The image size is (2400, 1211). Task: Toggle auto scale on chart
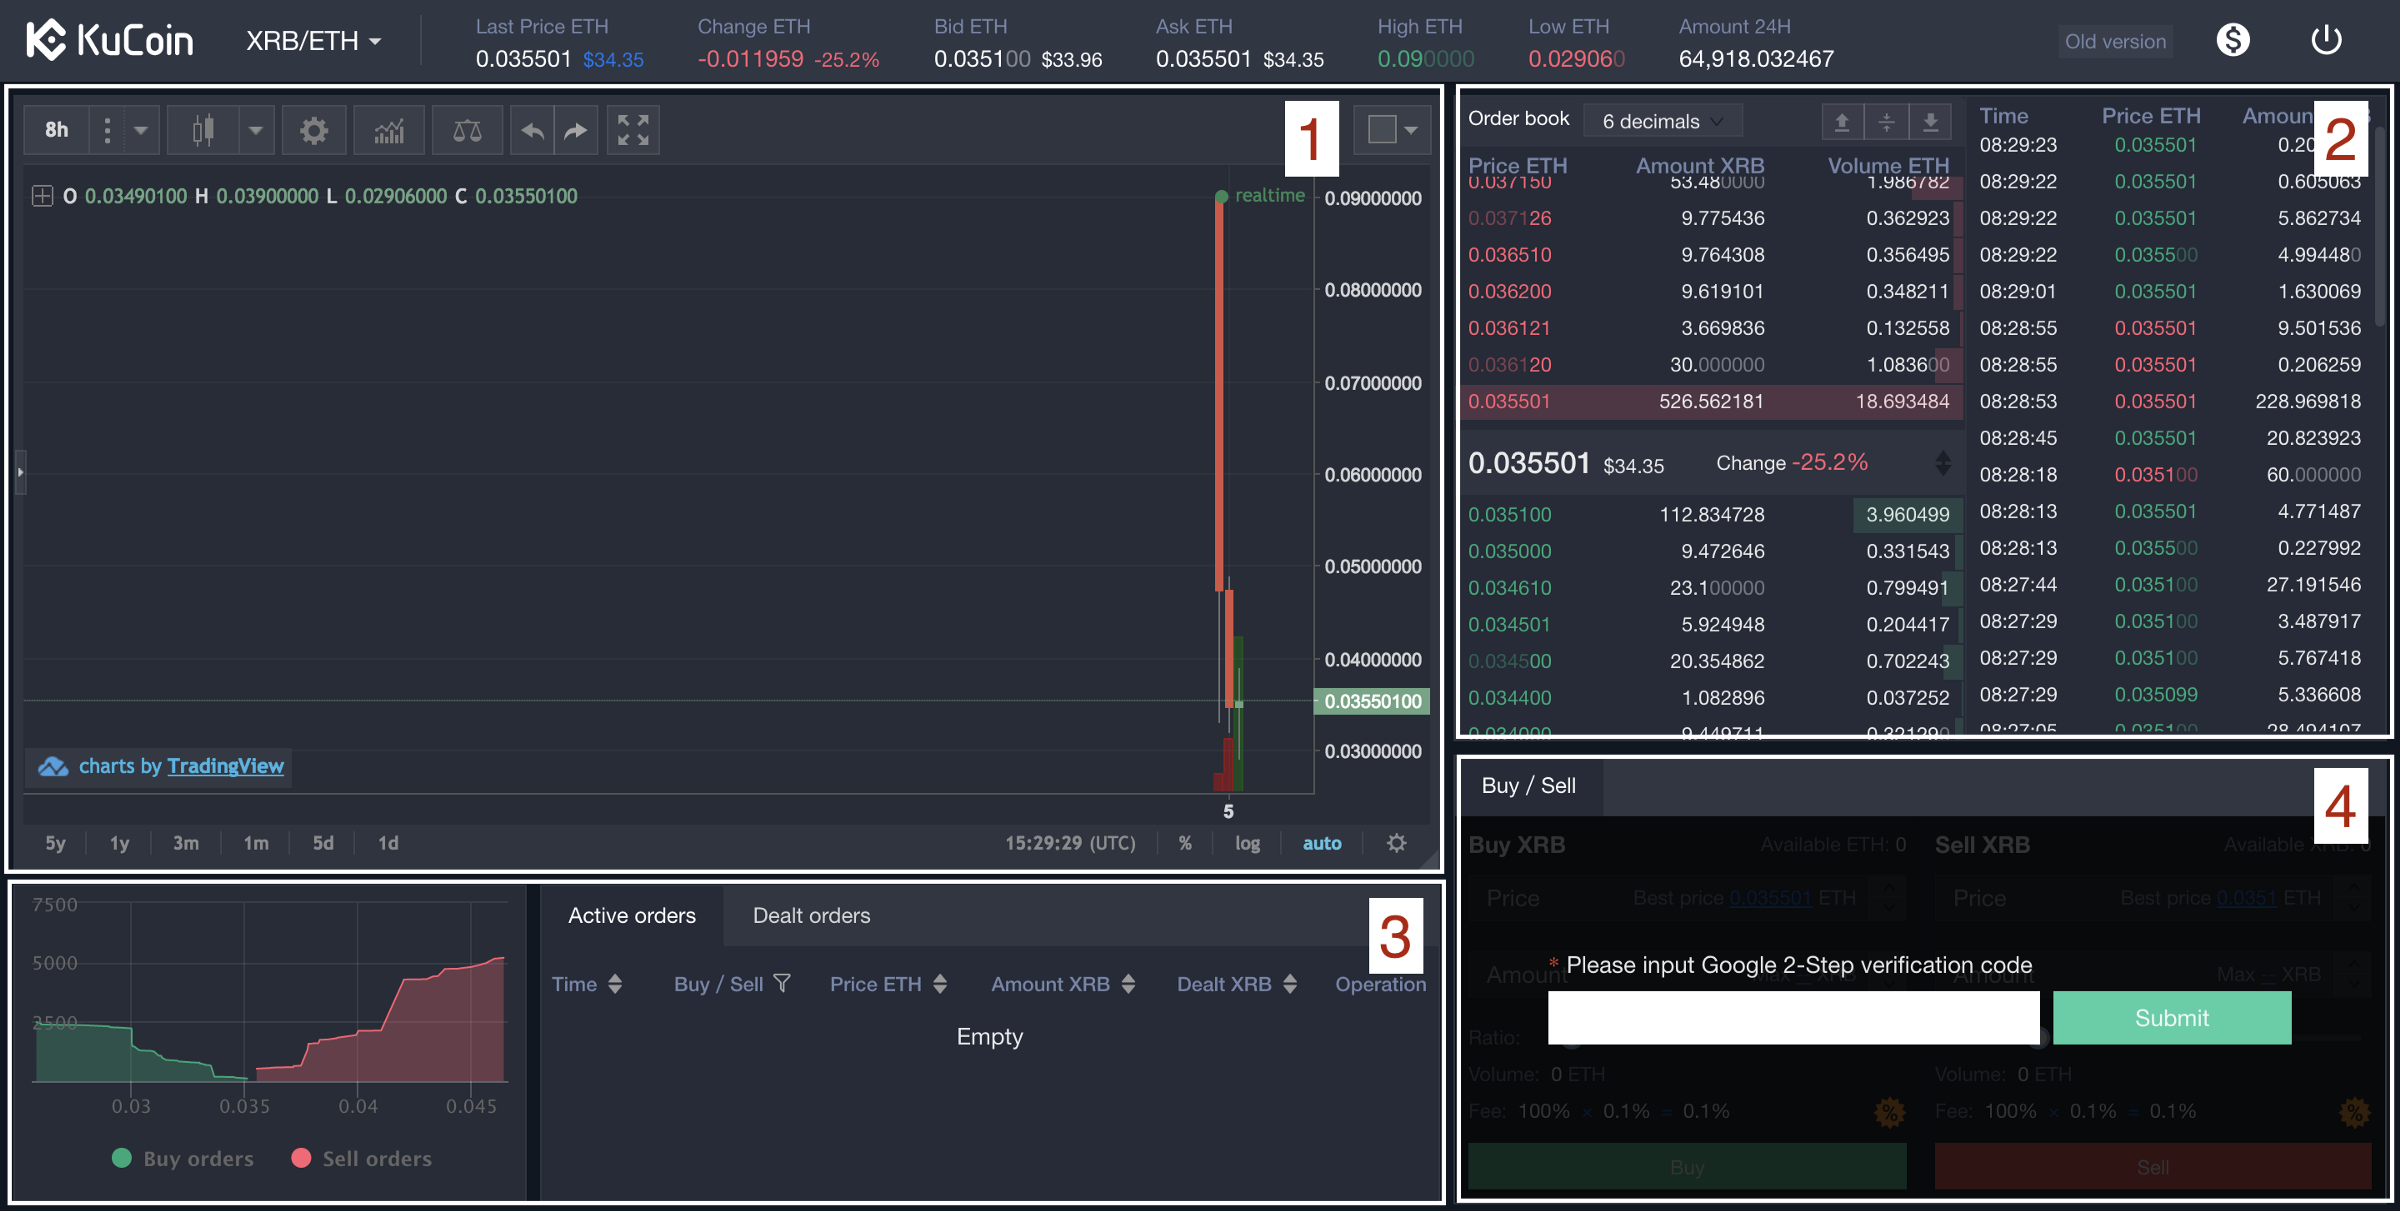[1321, 843]
